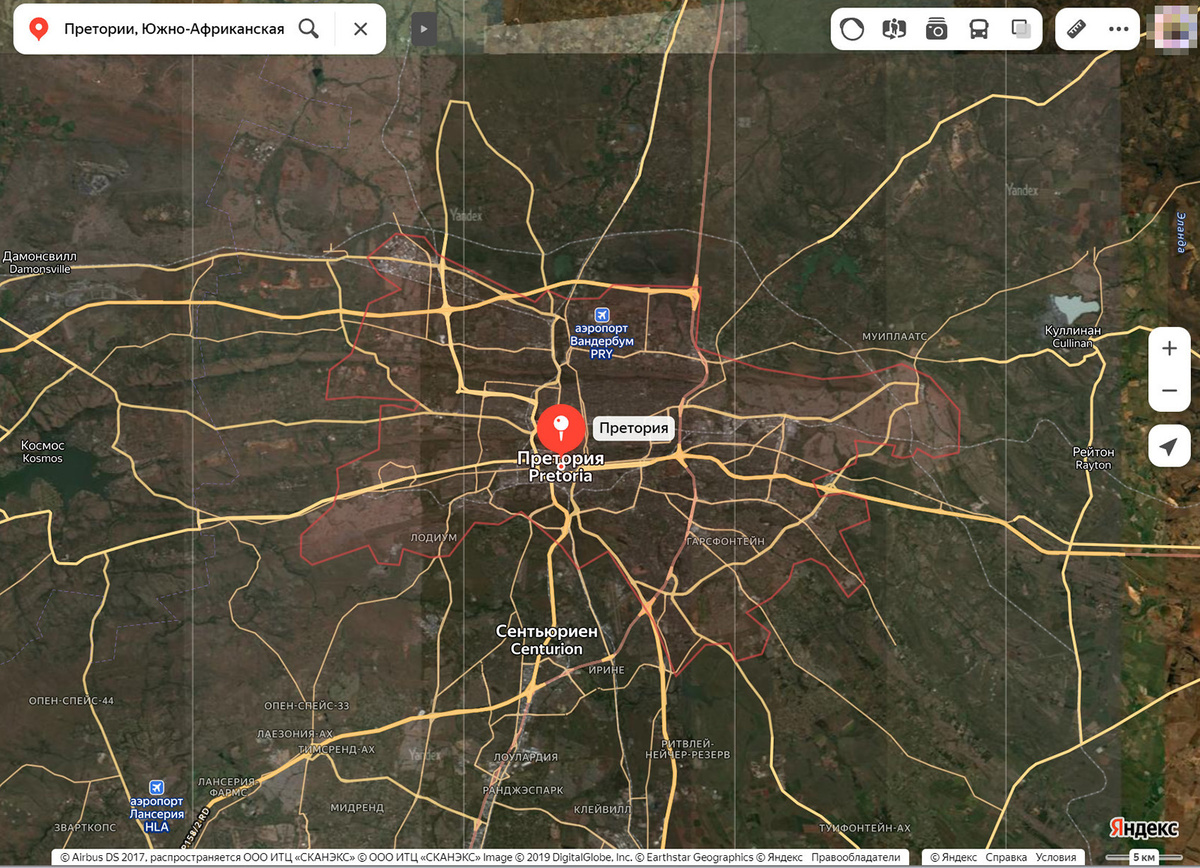Click the red Pretoria map pin
Screen dimensions: 1200x868
pyautogui.click(x=560, y=432)
